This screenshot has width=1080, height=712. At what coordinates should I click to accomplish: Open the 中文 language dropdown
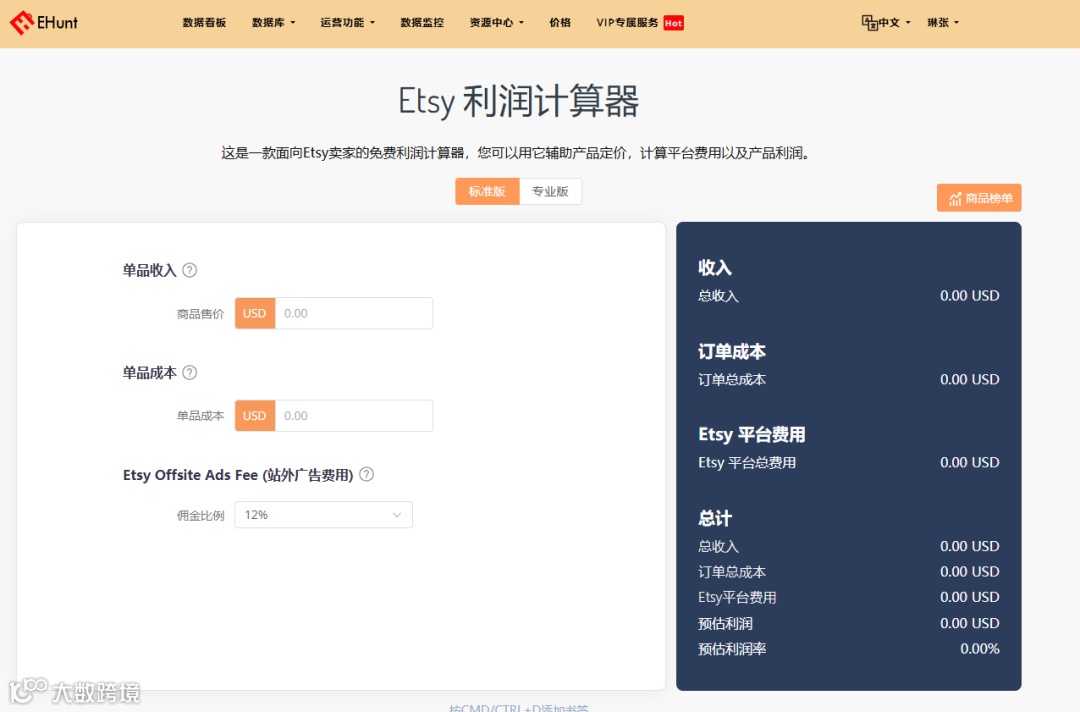click(894, 23)
